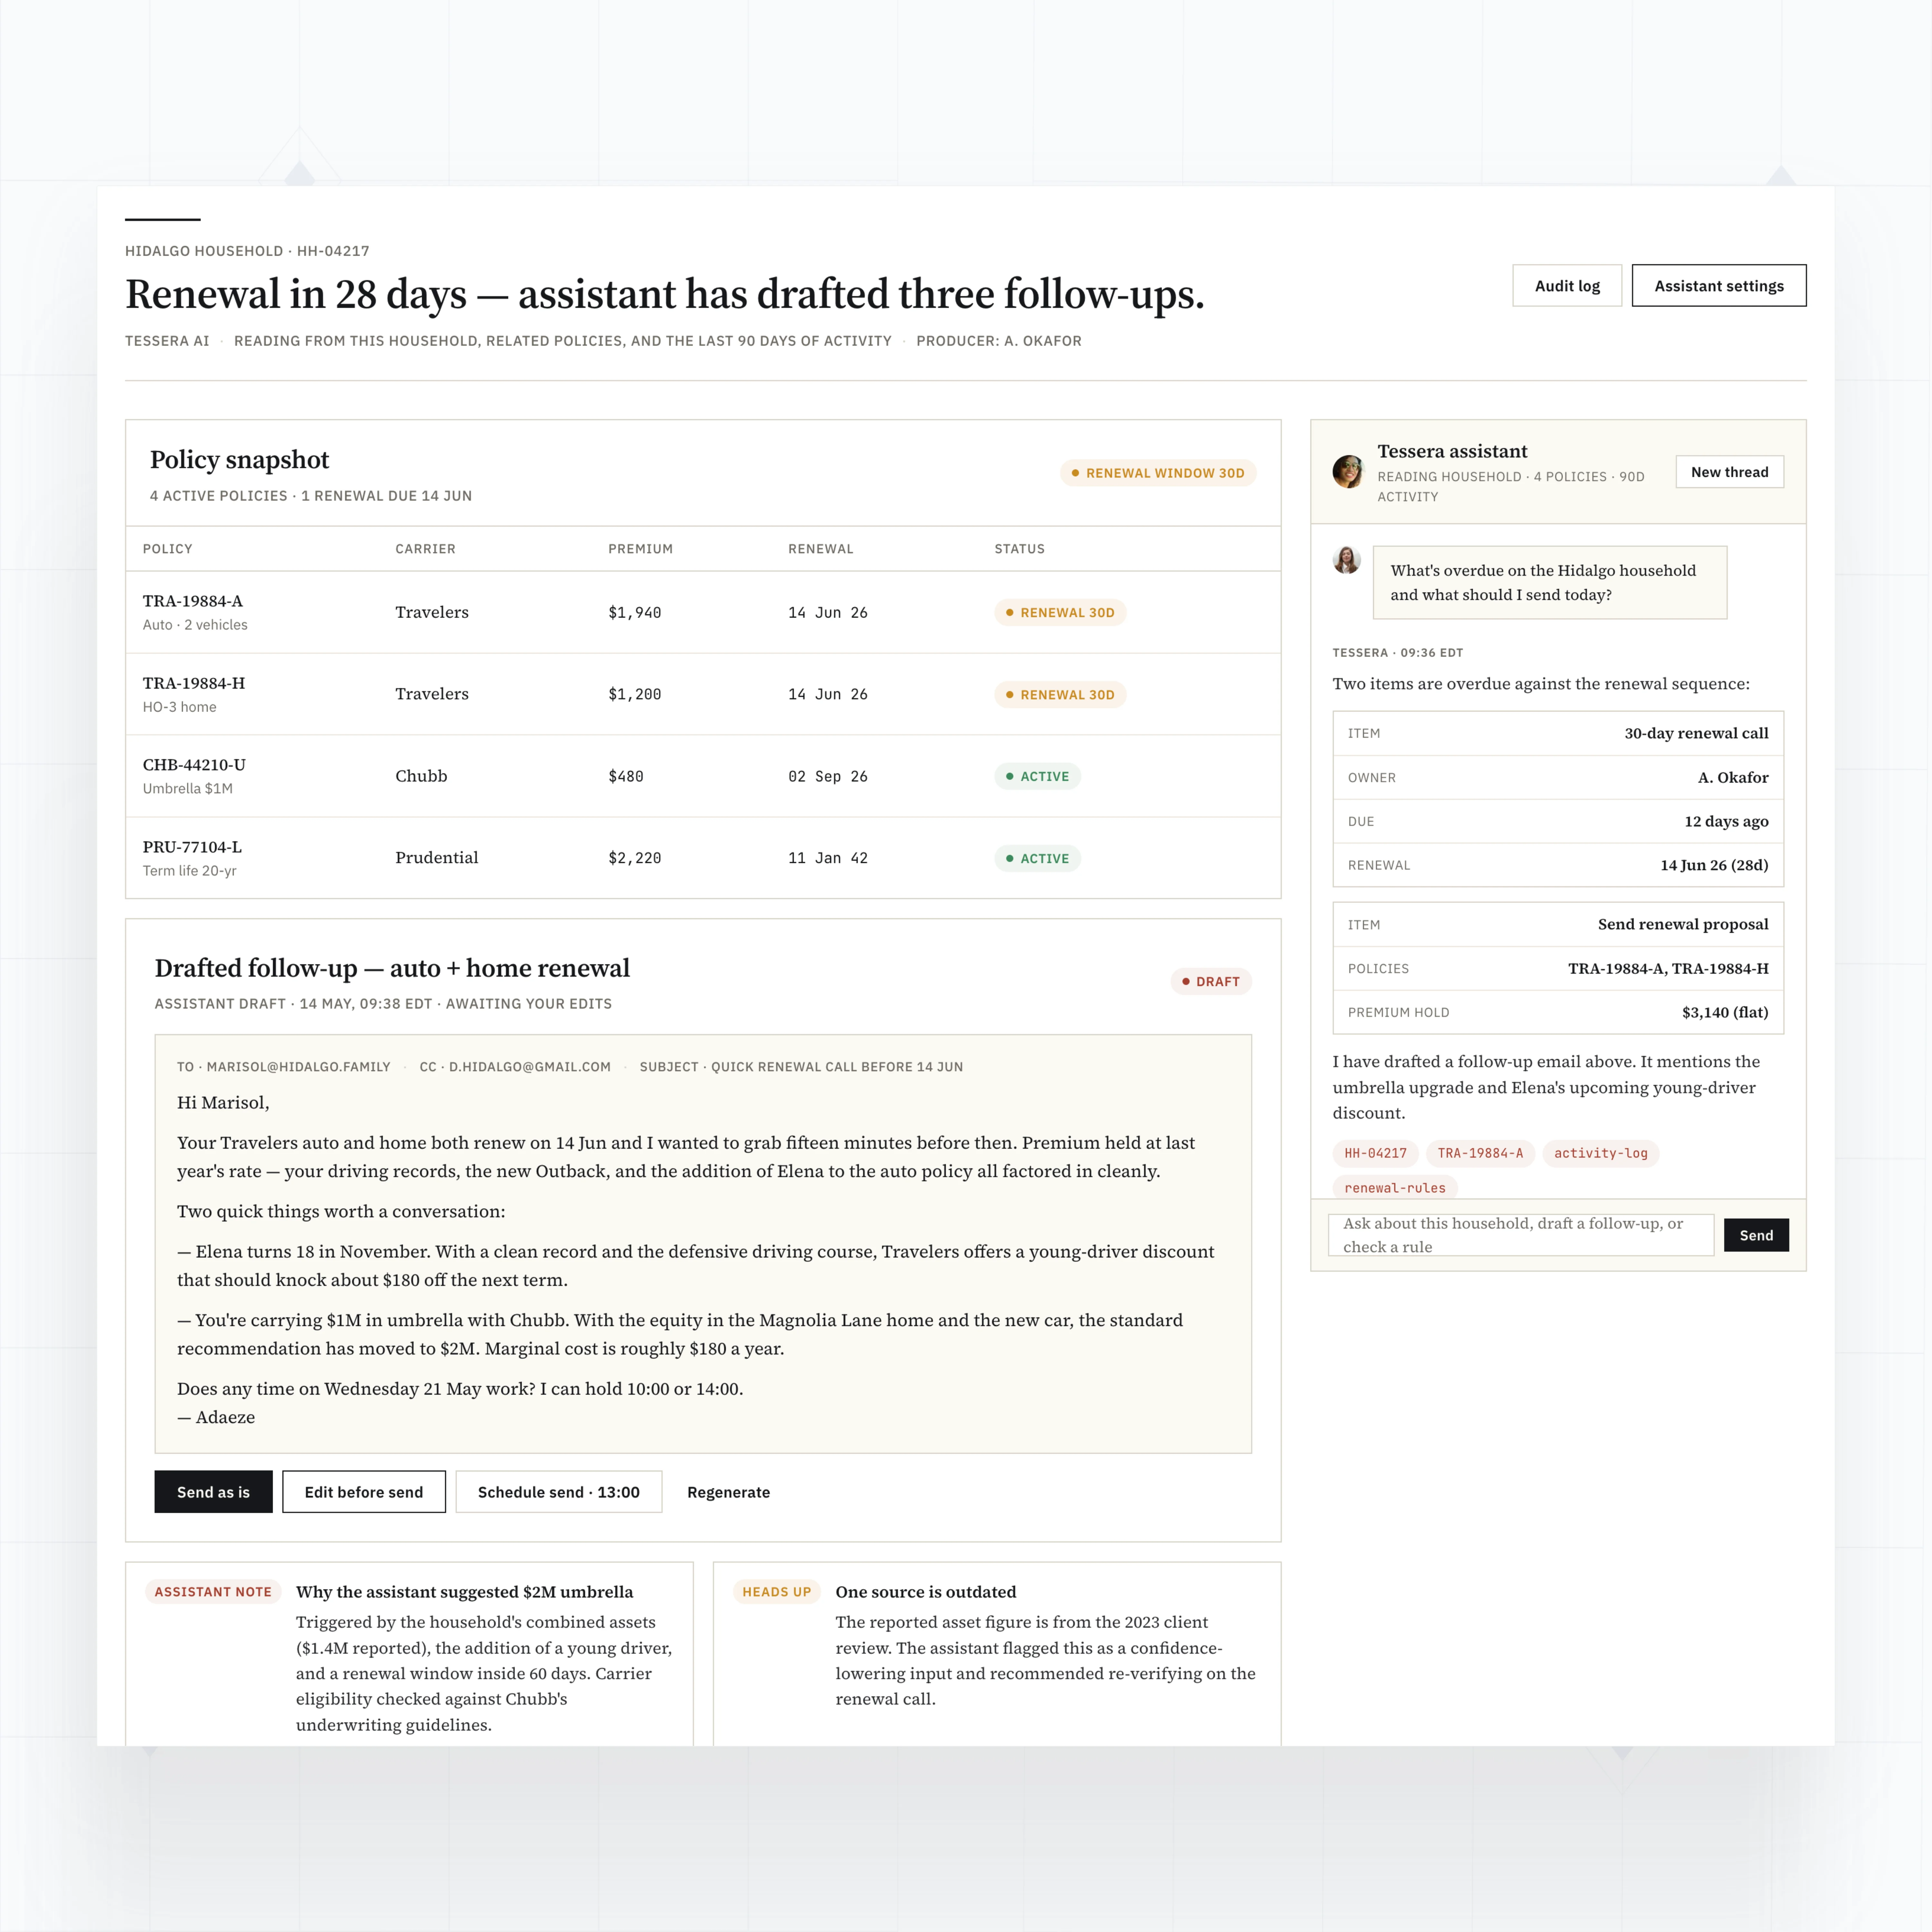Viewport: 1932px width, 1932px height.
Task: Click the $3,140 (flat) premium hold value
Action: coord(1725,1013)
